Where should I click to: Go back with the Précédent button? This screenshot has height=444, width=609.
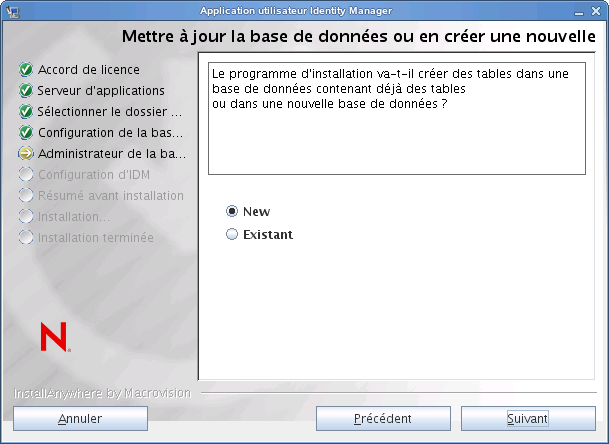383,418
